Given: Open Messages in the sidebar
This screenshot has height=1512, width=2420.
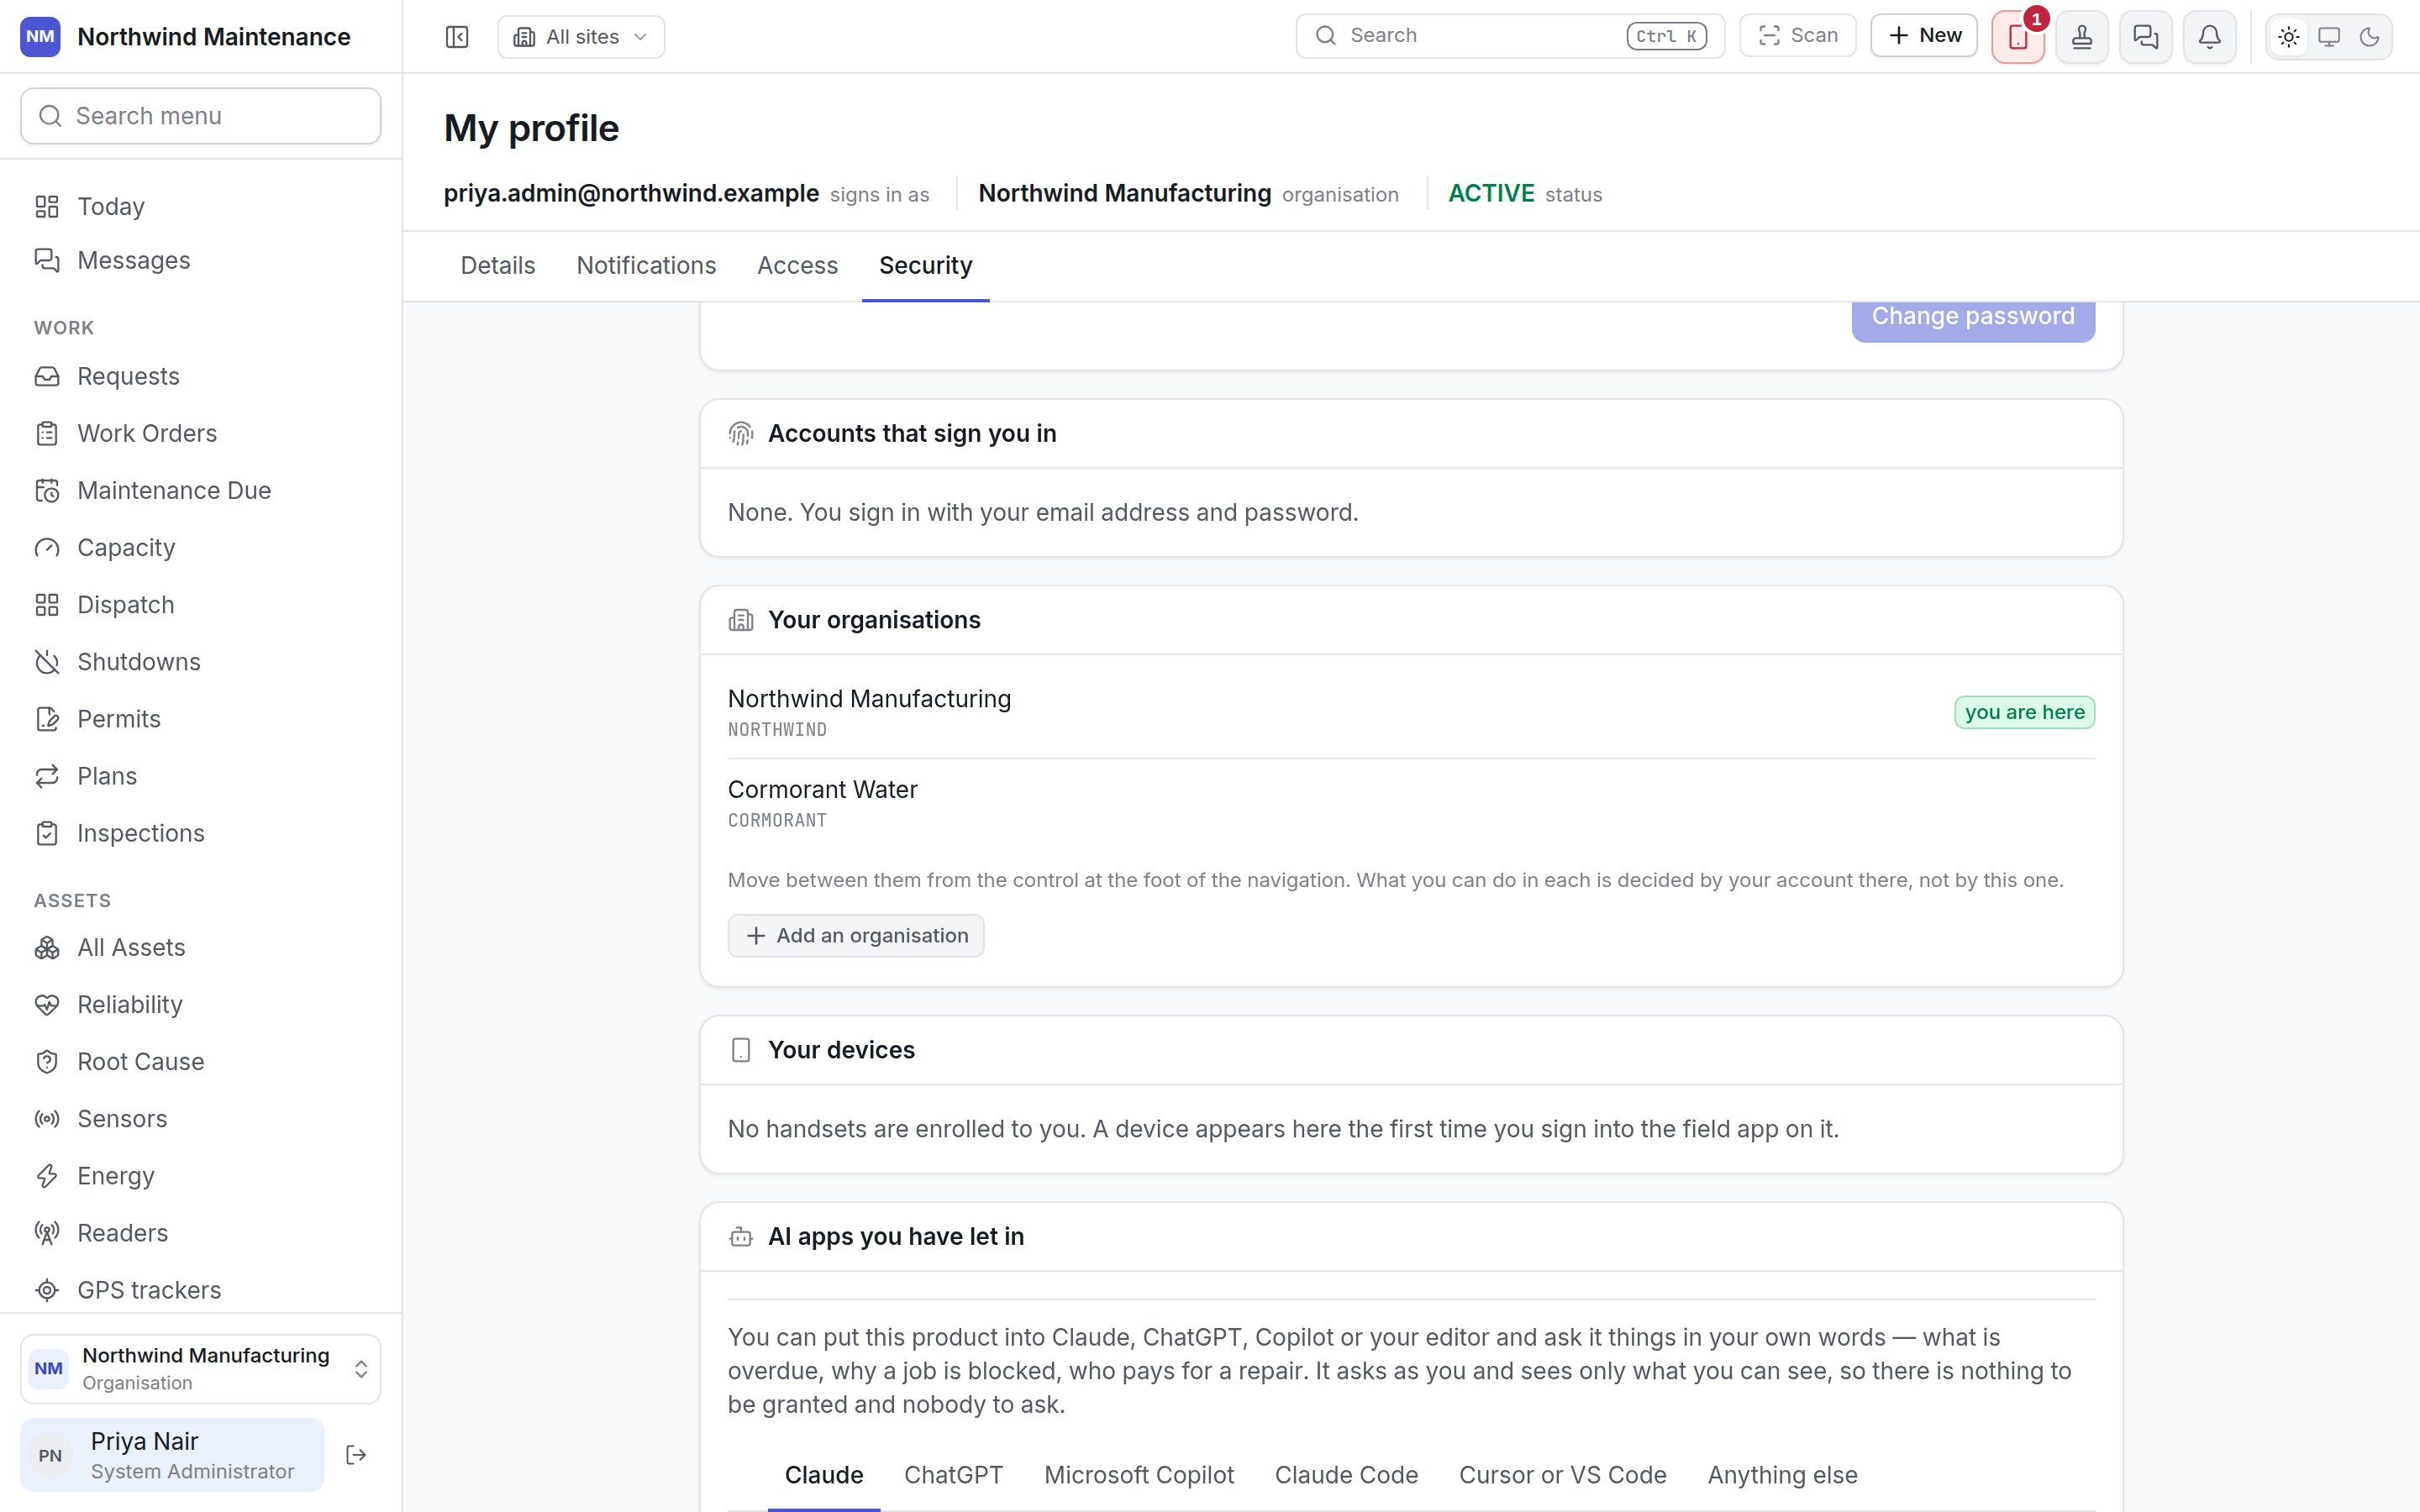Looking at the screenshot, I should 201,260.
